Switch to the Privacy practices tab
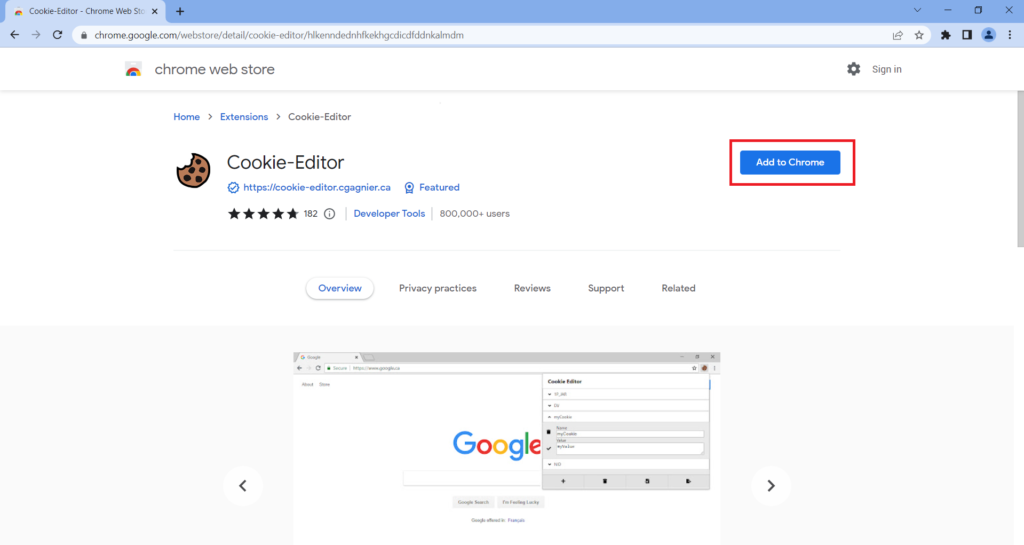1024x545 pixels. pyautogui.click(x=437, y=288)
